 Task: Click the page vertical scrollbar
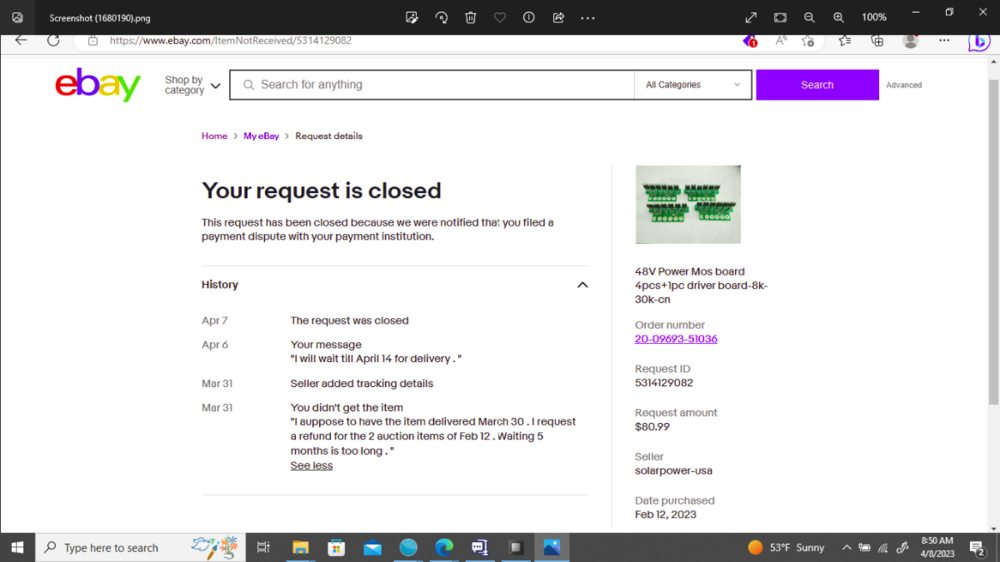993,242
